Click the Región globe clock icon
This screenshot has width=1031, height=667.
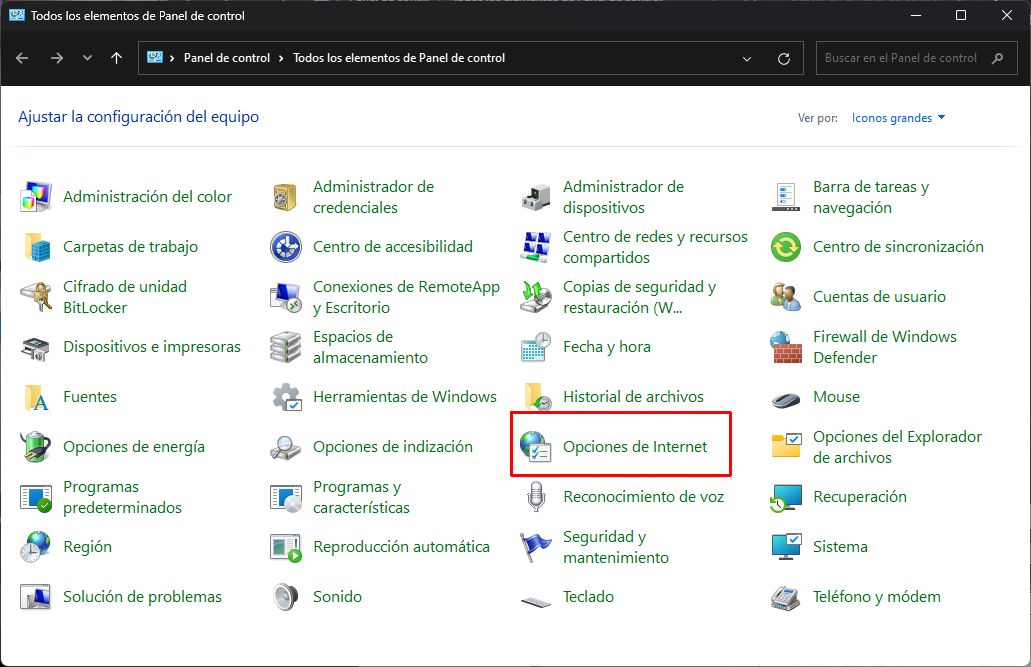(36, 547)
